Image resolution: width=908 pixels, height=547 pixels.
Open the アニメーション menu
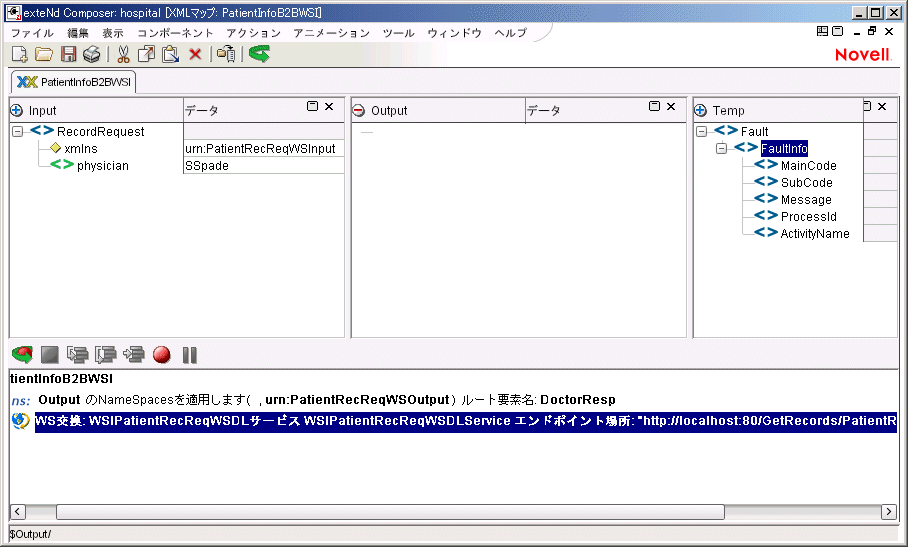pyautogui.click(x=331, y=33)
